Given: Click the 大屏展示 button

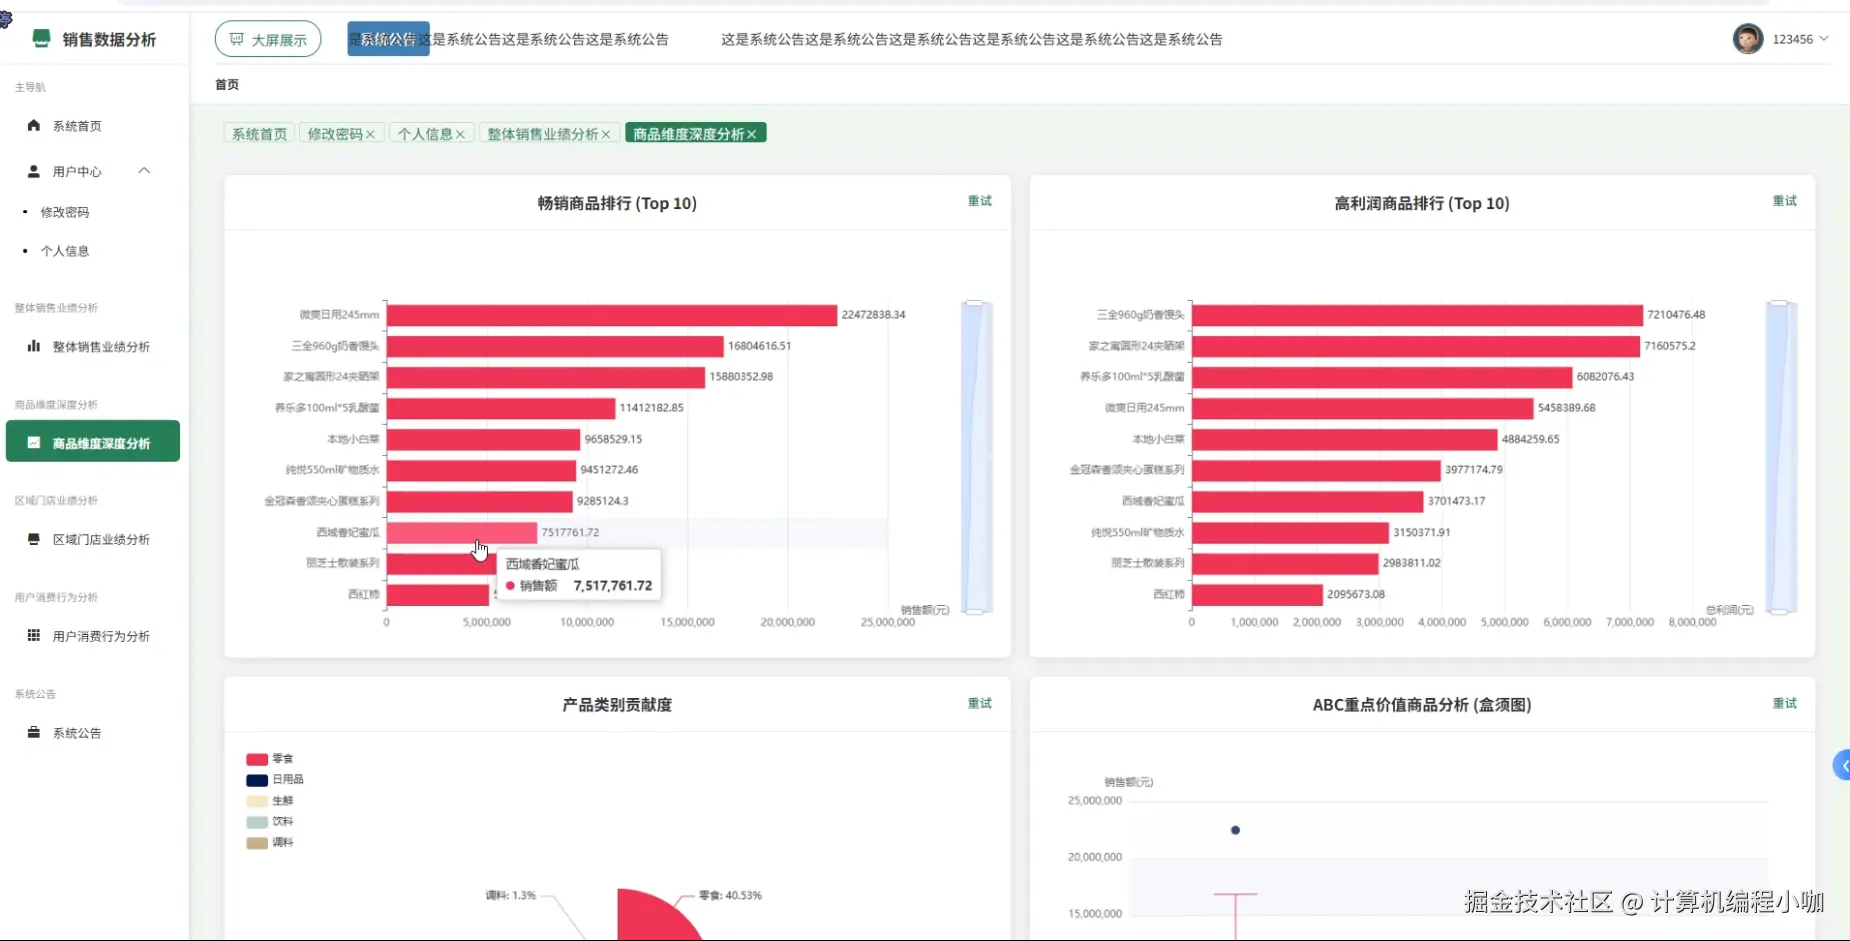Looking at the screenshot, I should point(268,39).
